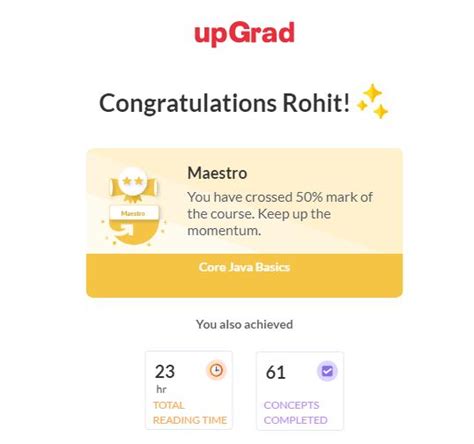This screenshot has height=444, width=474.
Task: Click the two-star ribbon on the badge
Action: tap(133, 186)
